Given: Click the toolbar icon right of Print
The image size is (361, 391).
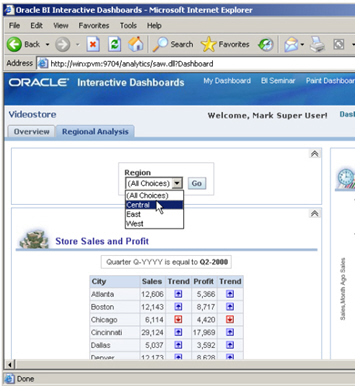Looking at the screenshot, I should coord(339,44).
